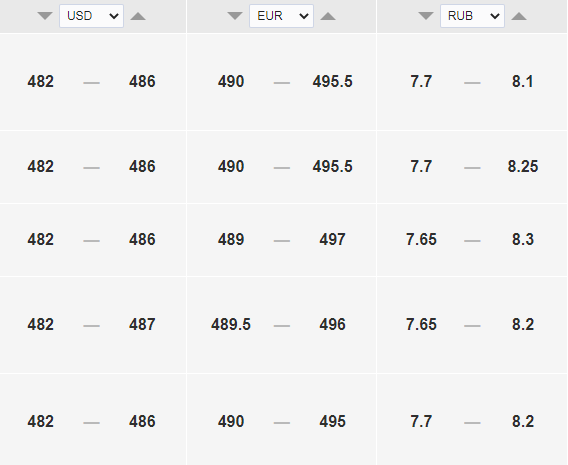568x465 pixels.
Task: Click the 8.25 RUB sell rate
Action: 523,167
